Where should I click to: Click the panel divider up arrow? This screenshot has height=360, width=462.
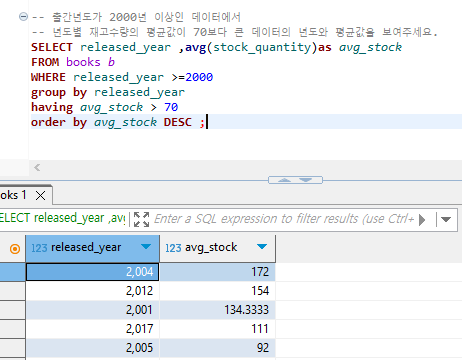[284, 180]
